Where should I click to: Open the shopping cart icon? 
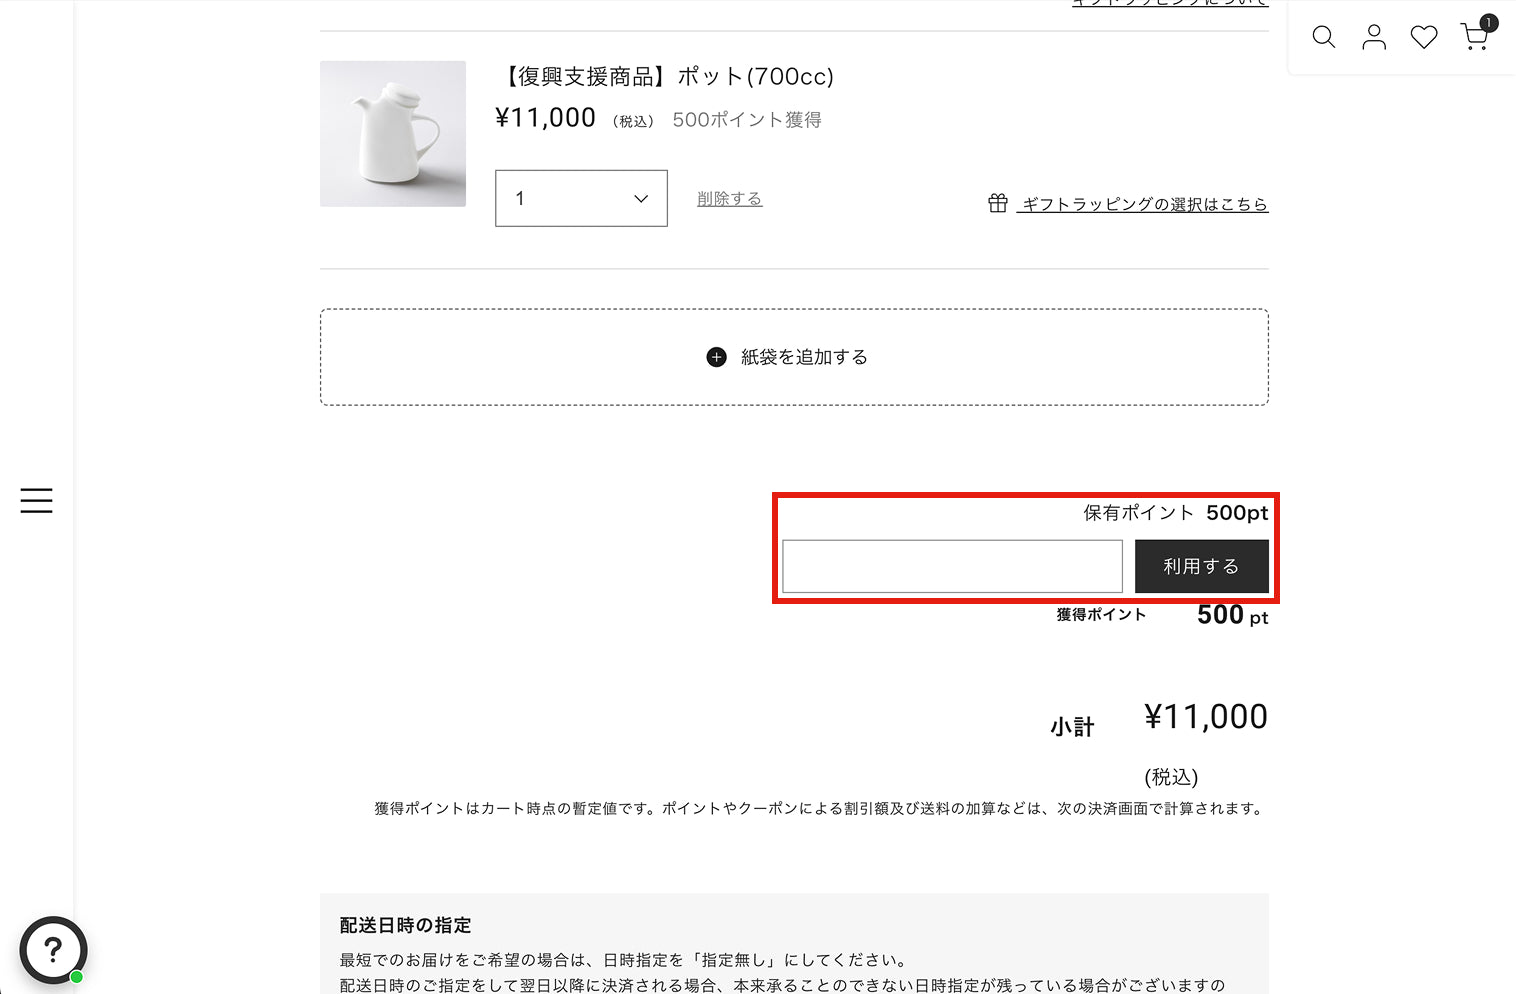pos(1473,38)
